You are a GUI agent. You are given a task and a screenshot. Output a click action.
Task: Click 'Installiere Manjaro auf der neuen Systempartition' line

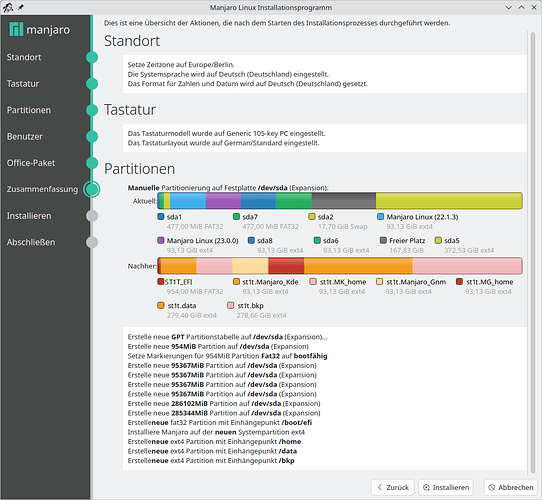(216, 432)
